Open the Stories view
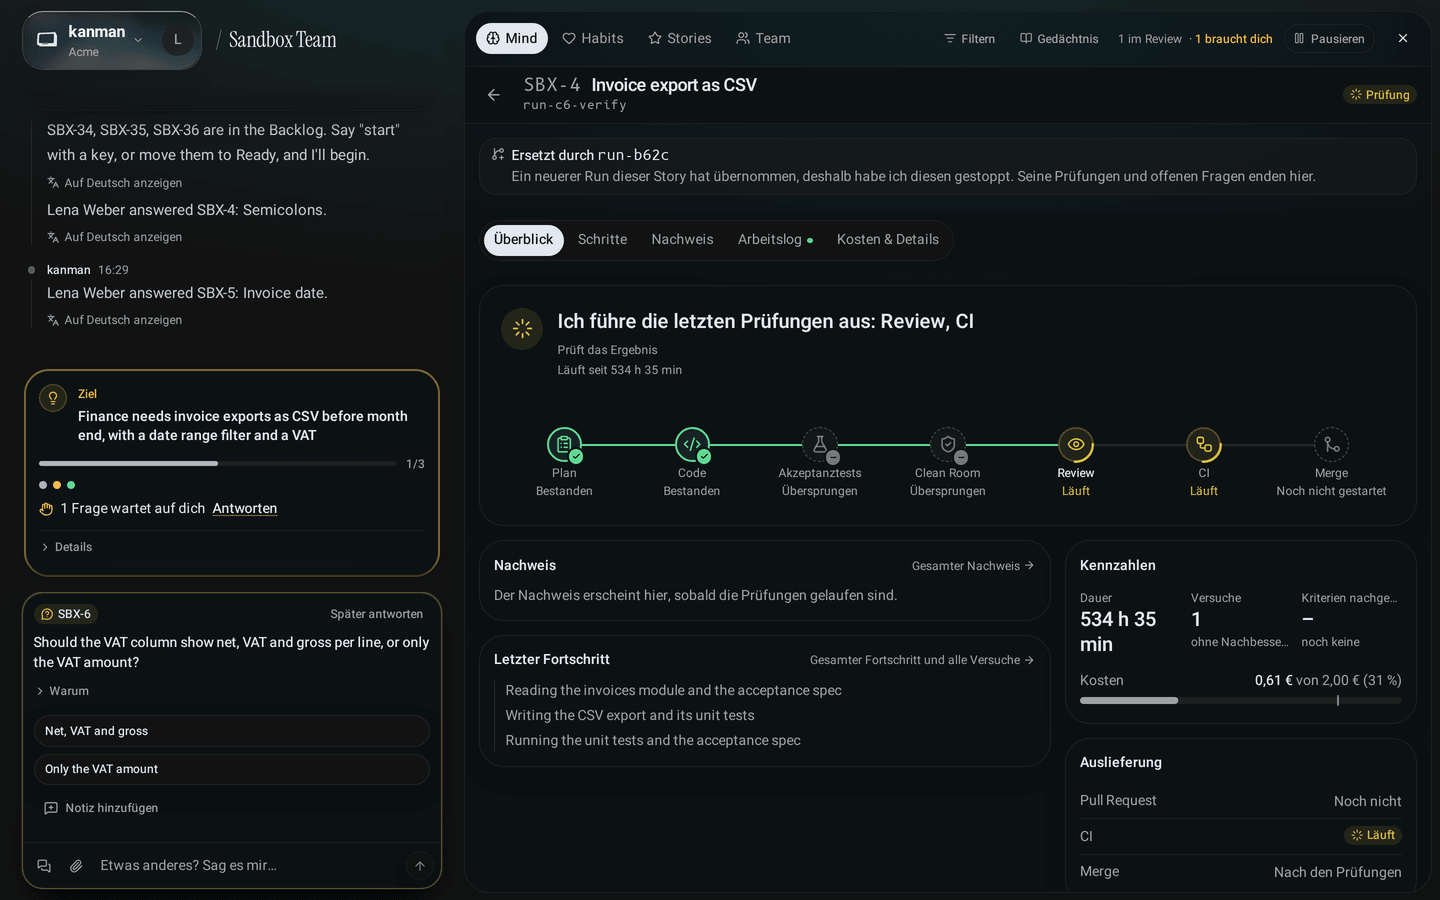The height and width of the screenshot is (900, 1440). [x=680, y=39]
